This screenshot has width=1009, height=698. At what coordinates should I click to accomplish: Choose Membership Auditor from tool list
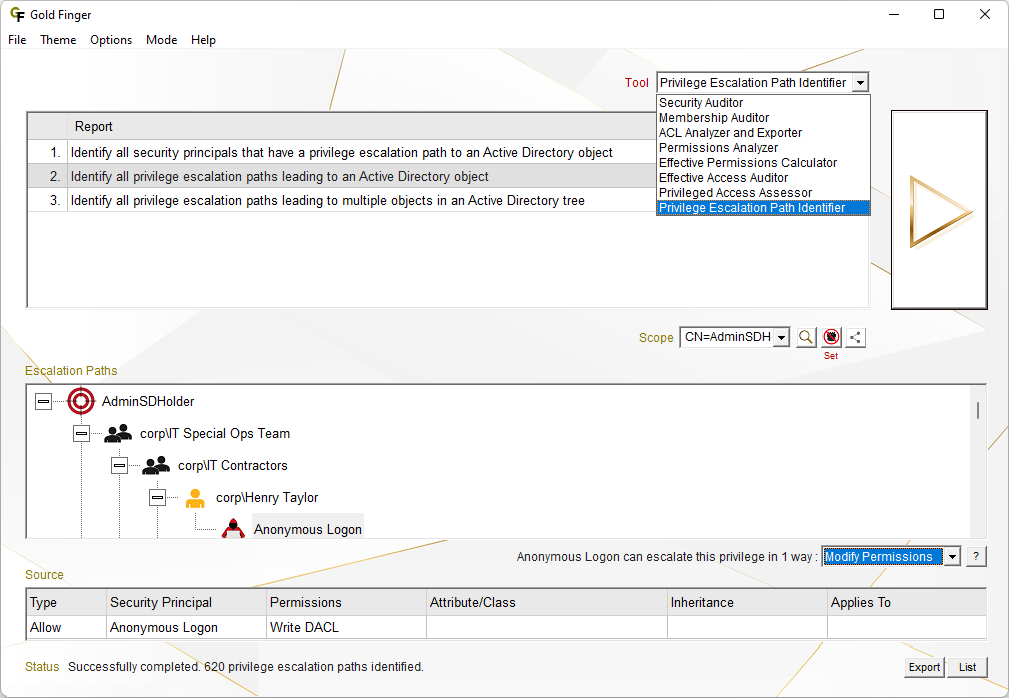pos(763,118)
